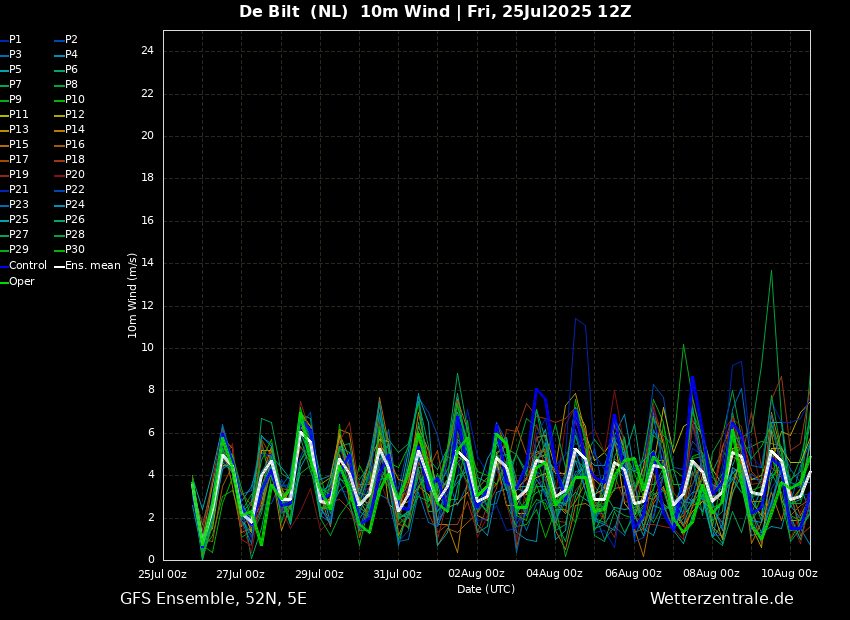Click the 24 value on y-axis
The image size is (850, 620).
(146, 51)
